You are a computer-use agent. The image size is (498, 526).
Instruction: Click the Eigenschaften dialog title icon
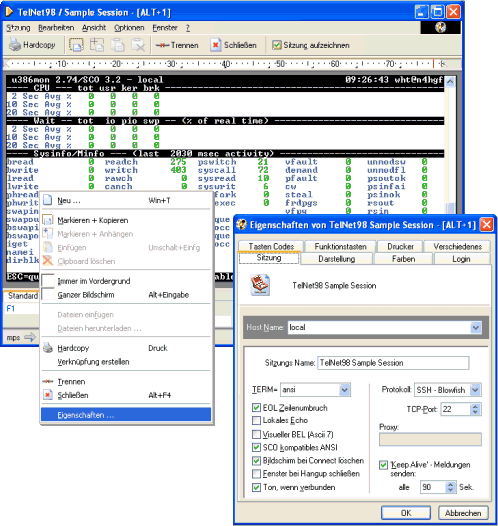click(x=241, y=224)
